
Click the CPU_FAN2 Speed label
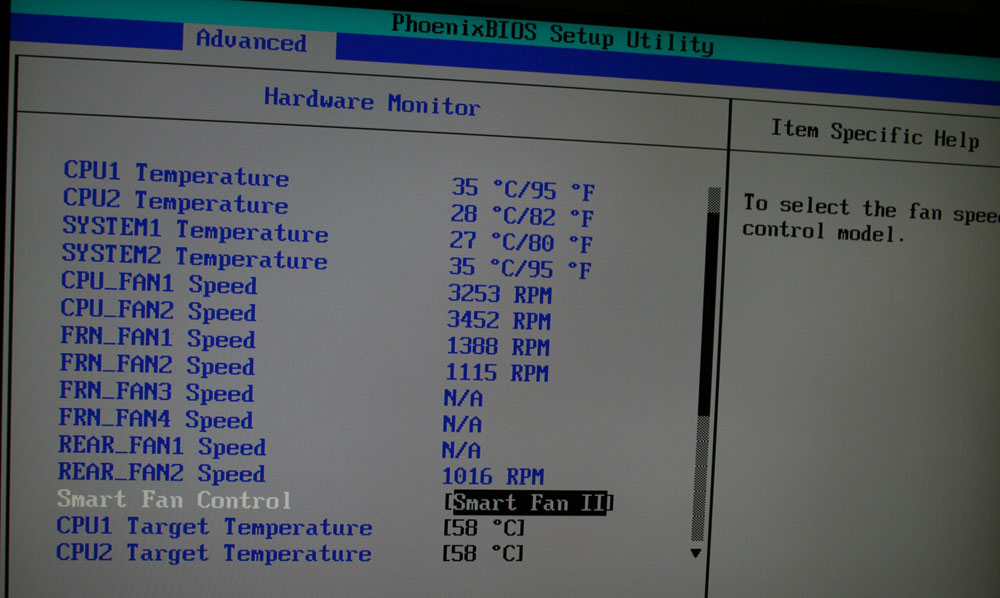(x=158, y=310)
